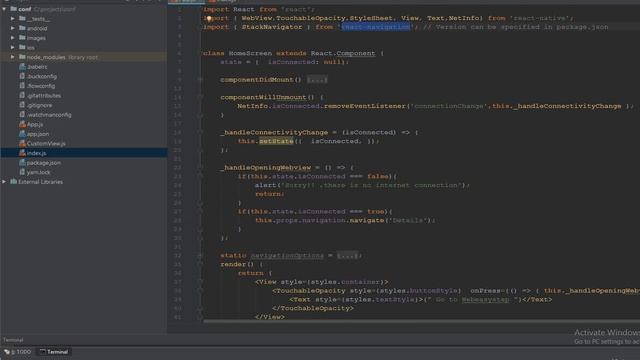Click 'navigate' in this.props.navigation.navigate
This screenshot has height=360, width=640.
[367, 220]
